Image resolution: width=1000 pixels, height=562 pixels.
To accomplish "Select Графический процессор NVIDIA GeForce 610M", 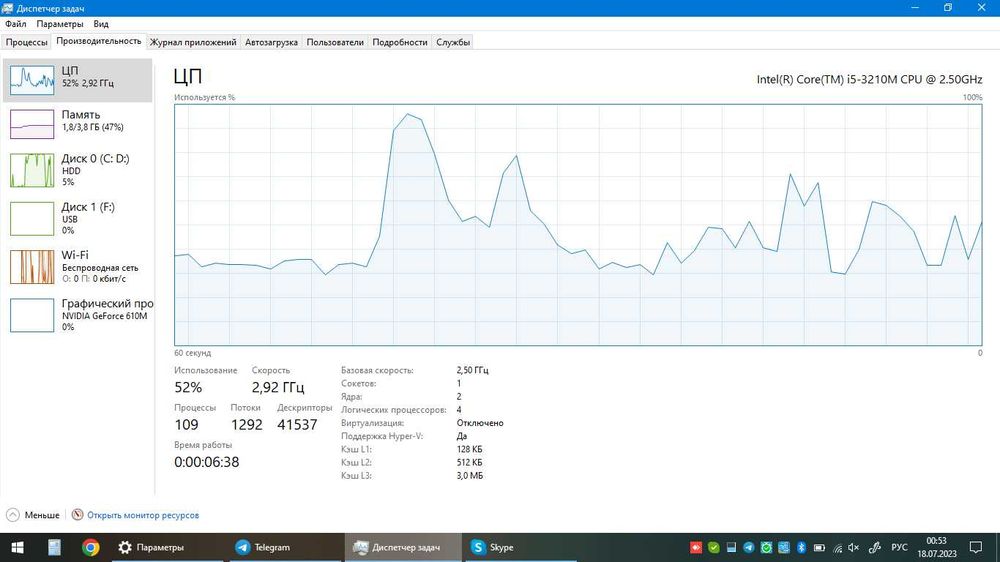I will coord(77,314).
